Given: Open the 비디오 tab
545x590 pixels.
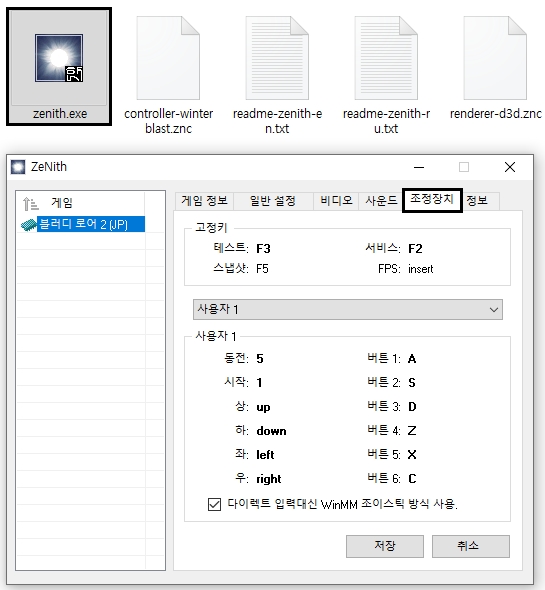Looking at the screenshot, I should (x=336, y=201).
